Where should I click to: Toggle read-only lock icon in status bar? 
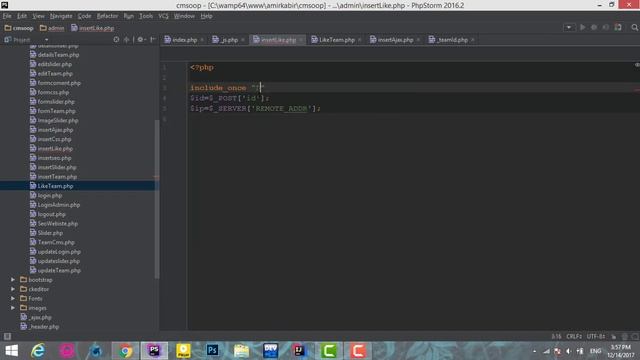pos(613,336)
